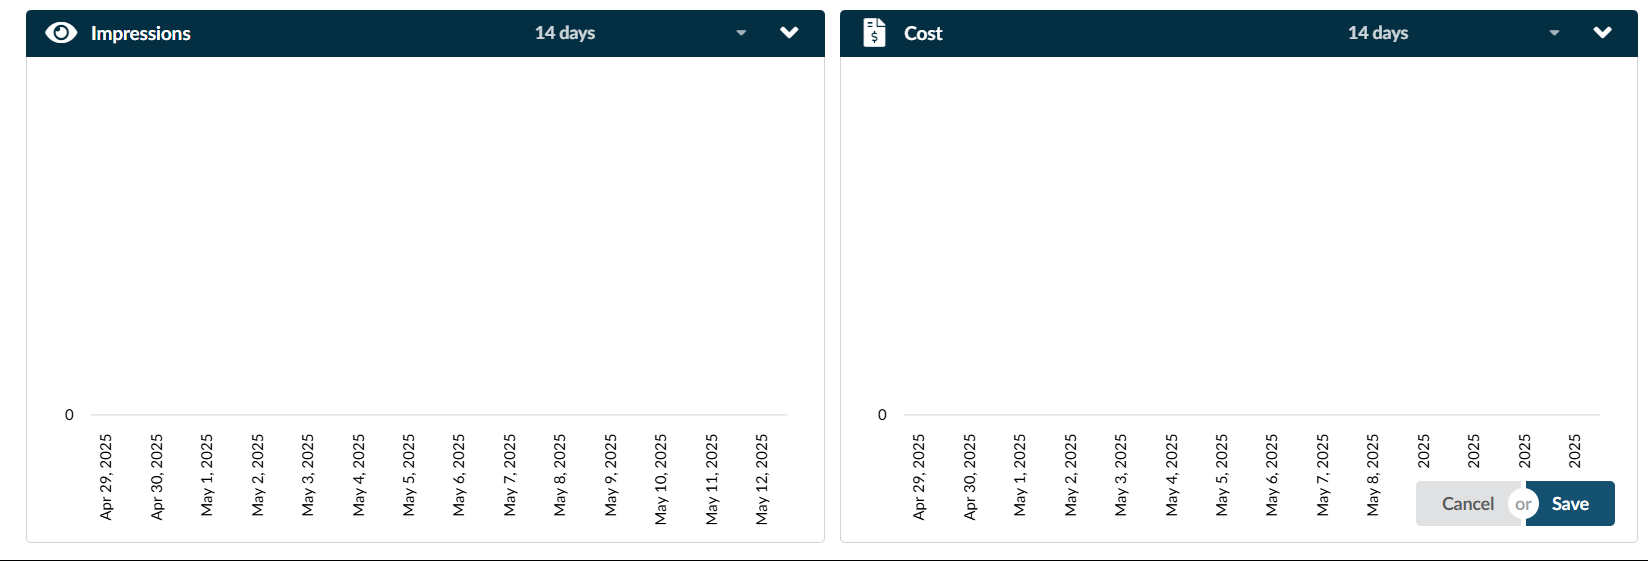
Task: Click the Apr 30, 2025 label in Cost chart
Action: coord(969,477)
